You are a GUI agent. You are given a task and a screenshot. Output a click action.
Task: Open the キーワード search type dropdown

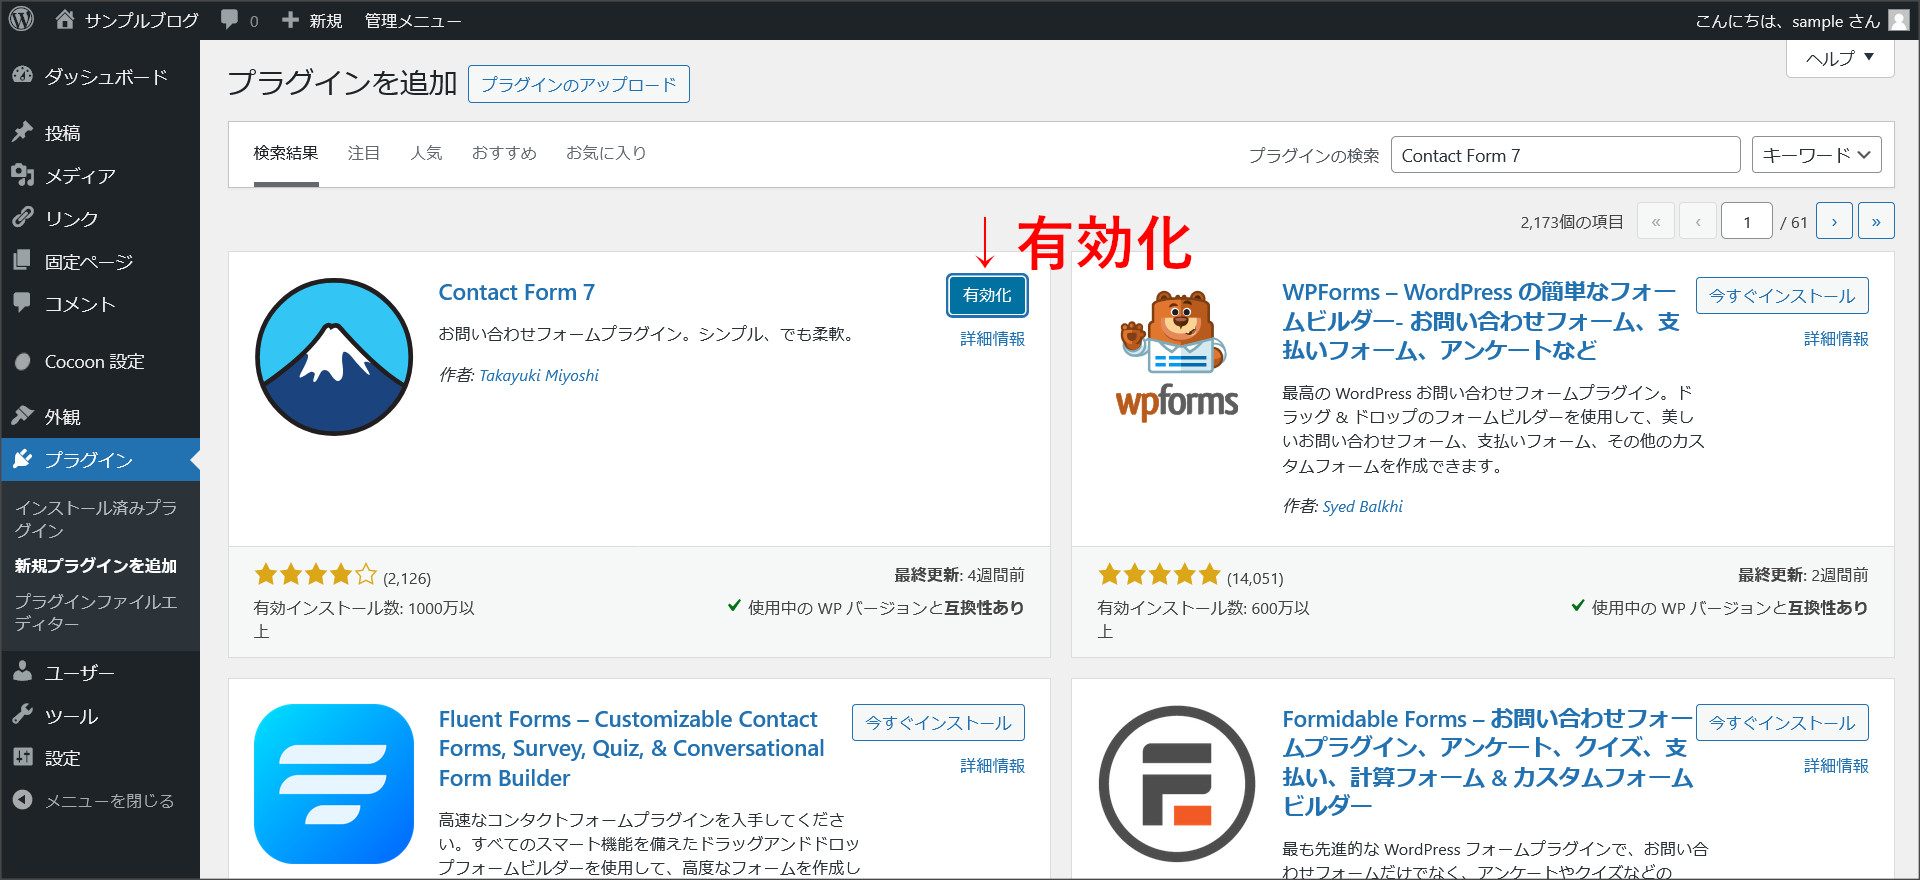point(1816,155)
